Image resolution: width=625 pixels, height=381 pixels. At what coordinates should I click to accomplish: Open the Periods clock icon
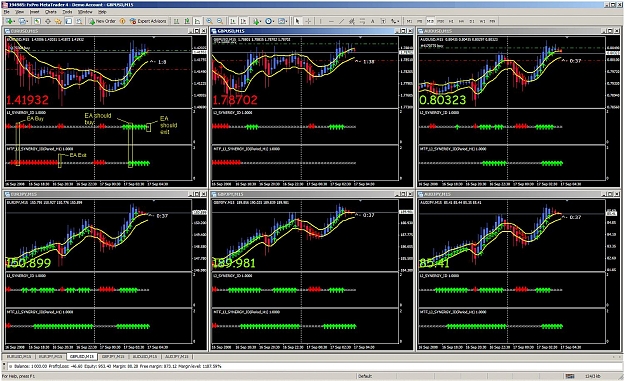269,21
